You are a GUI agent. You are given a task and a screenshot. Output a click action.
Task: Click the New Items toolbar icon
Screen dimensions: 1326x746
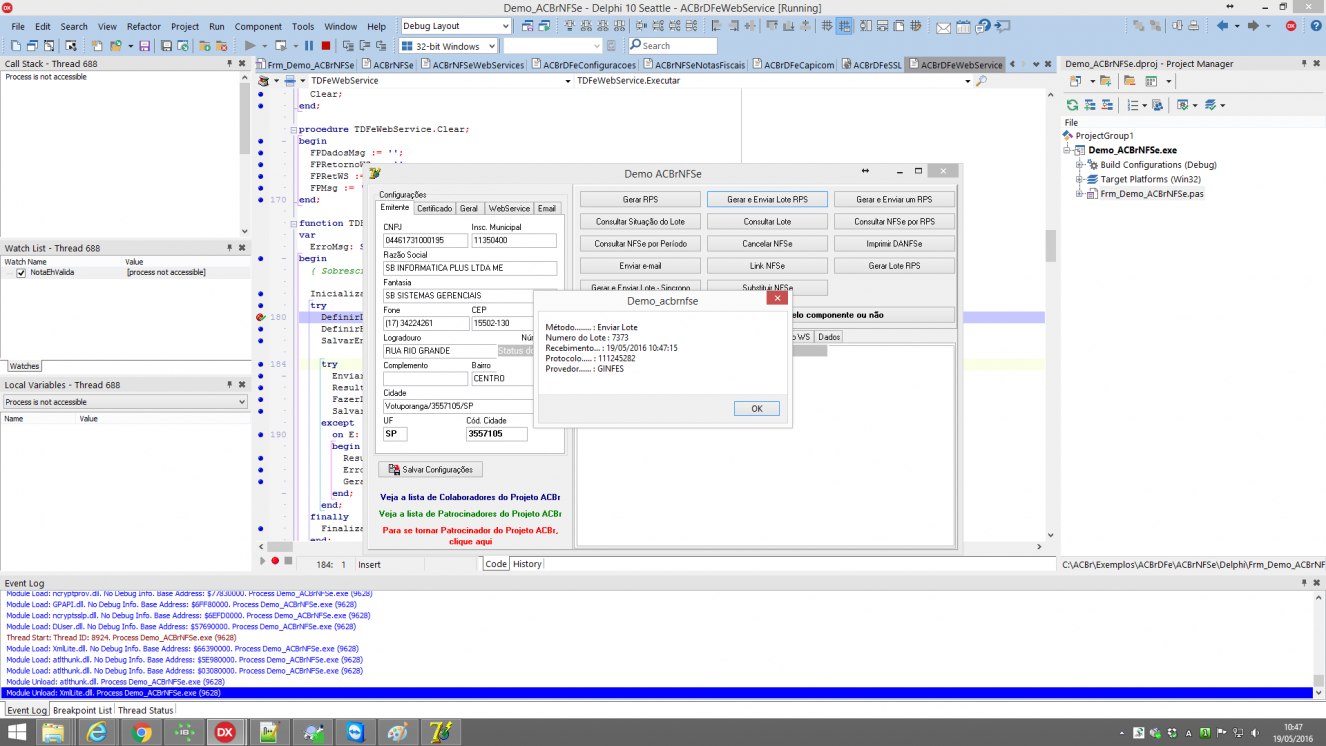point(97,46)
